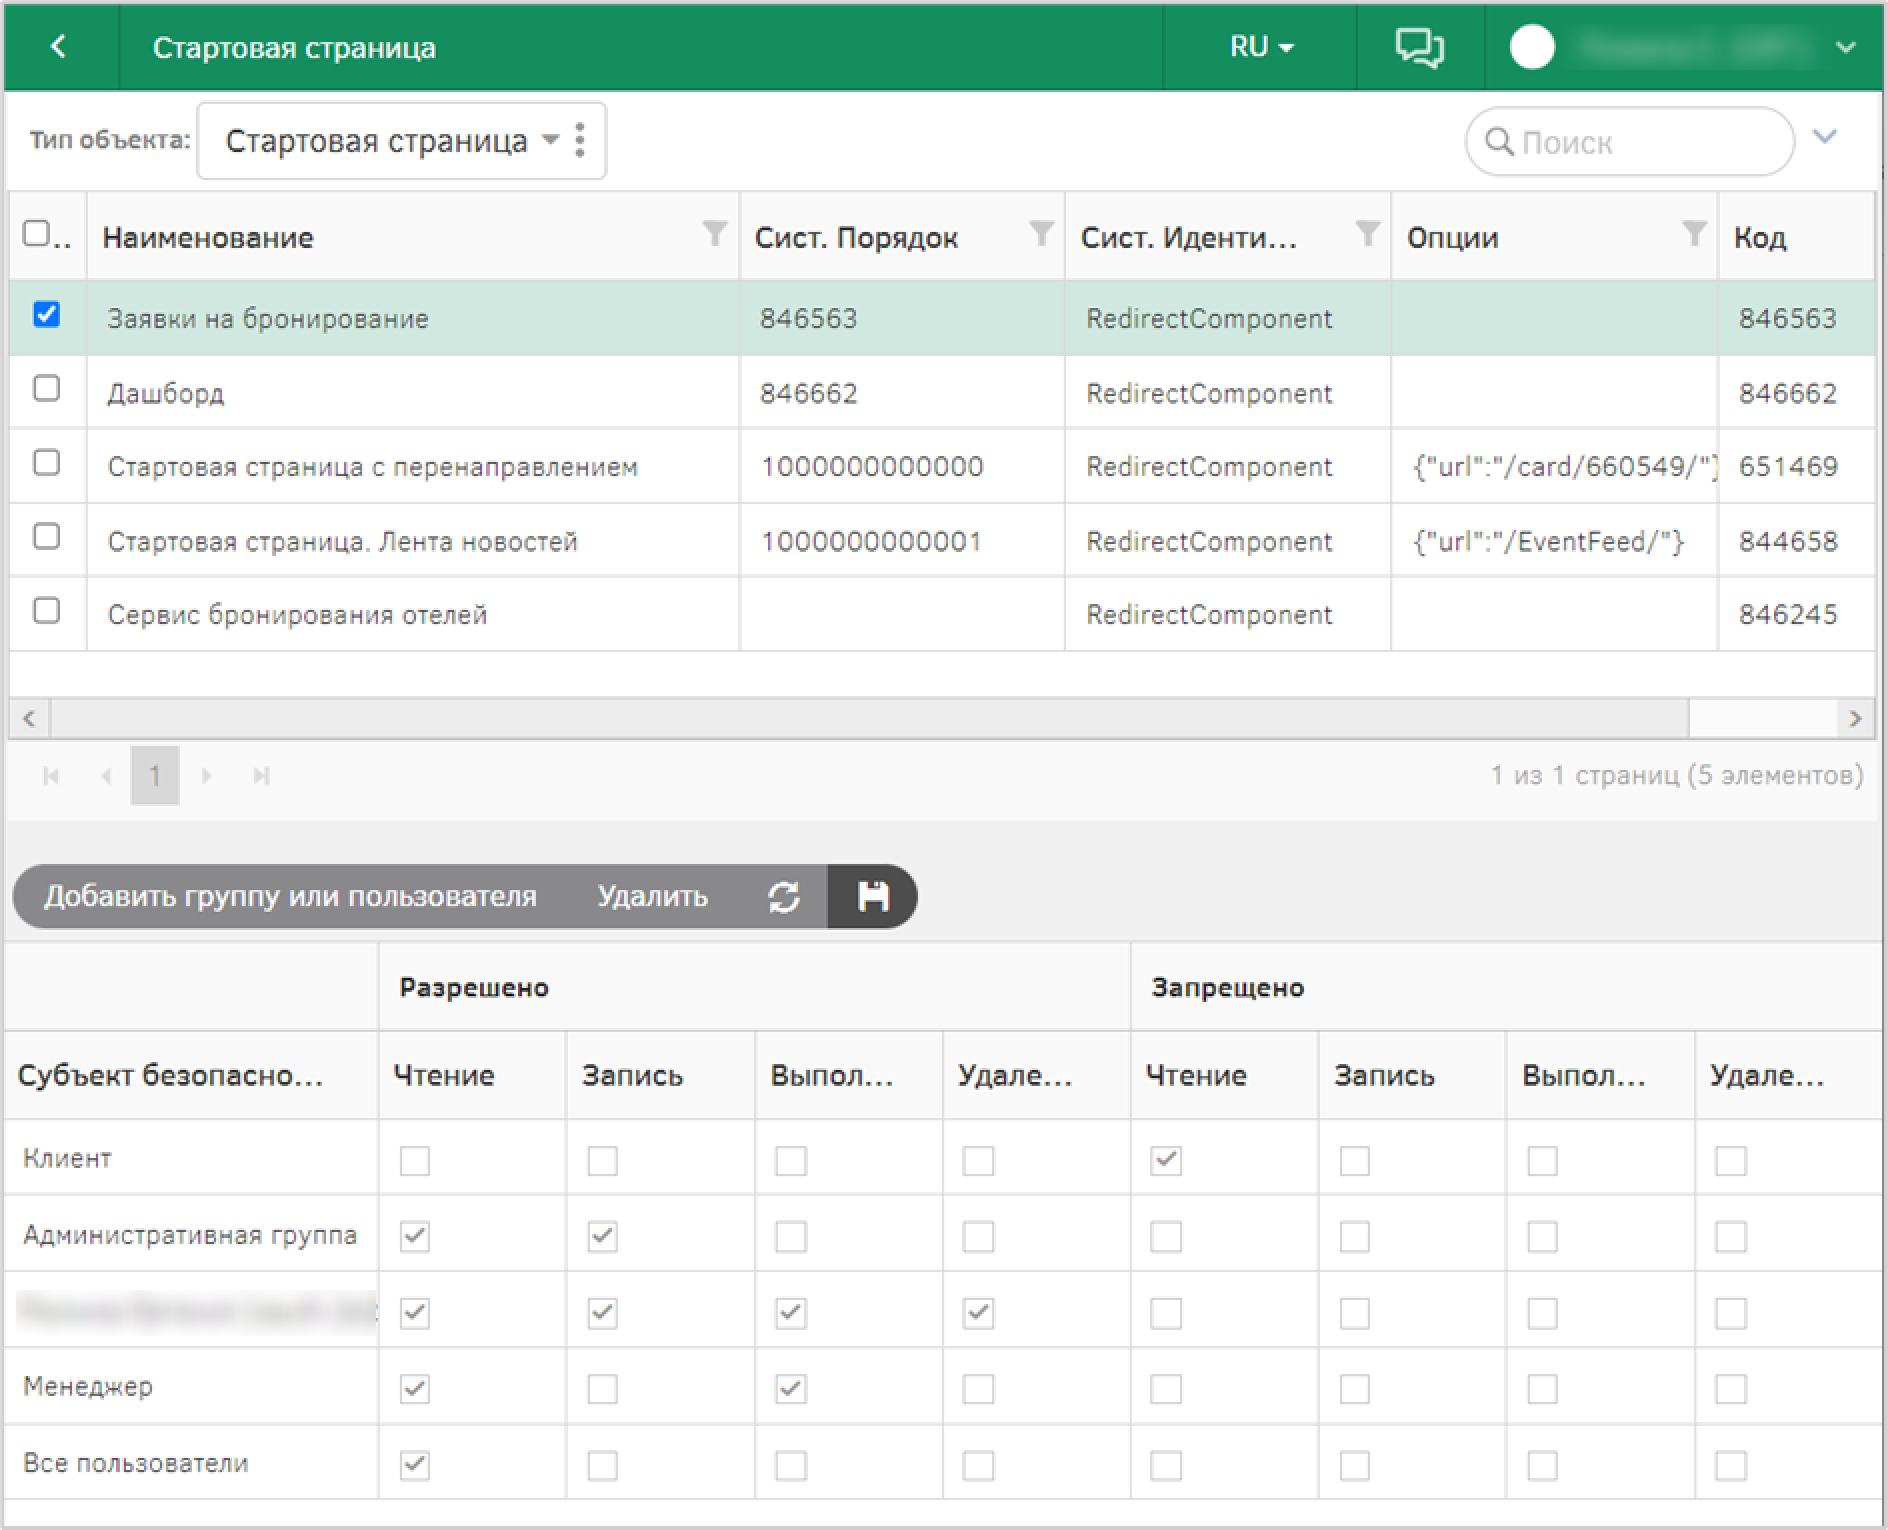Click the 1000000000000 order cell
Viewport: 1888px width, 1530px height.
pyautogui.click(x=902, y=467)
